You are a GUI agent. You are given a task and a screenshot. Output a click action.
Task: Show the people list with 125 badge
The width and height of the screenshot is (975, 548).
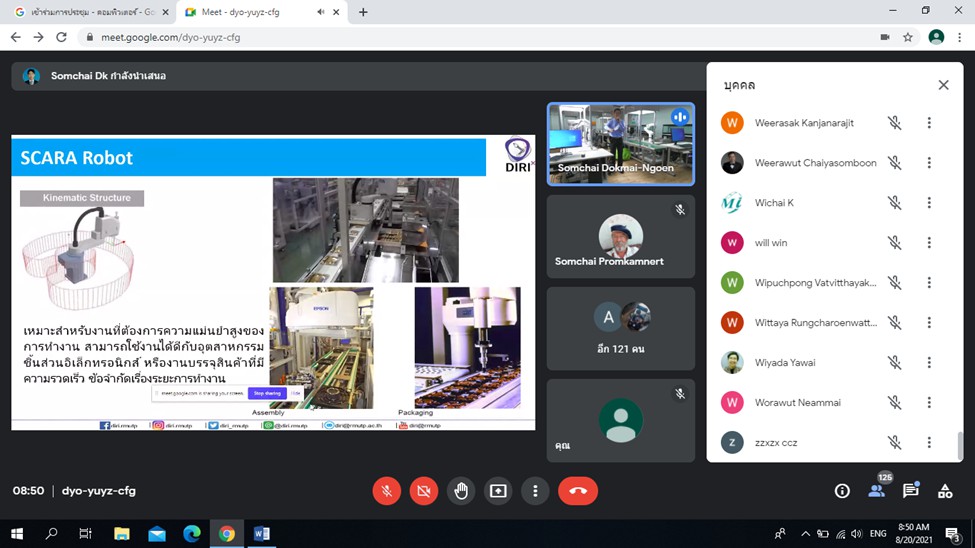[x=876, y=490]
